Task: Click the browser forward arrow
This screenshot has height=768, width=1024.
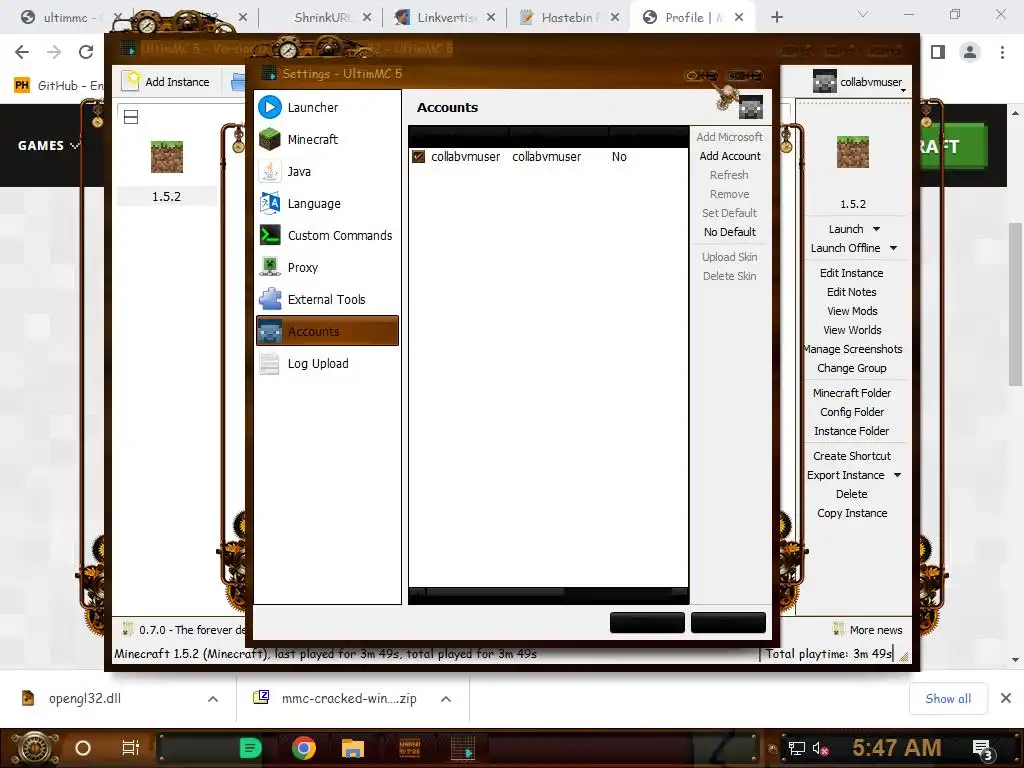Action: (54, 52)
